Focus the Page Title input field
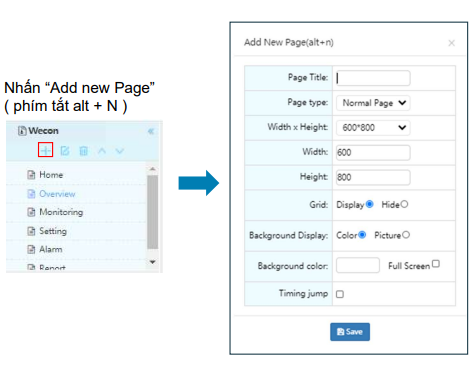This screenshot has height=374, width=475. point(373,78)
